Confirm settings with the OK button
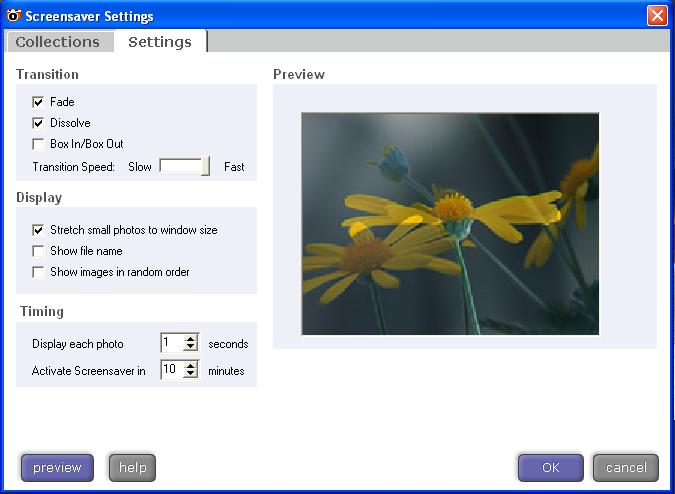The image size is (675, 494). (551, 468)
